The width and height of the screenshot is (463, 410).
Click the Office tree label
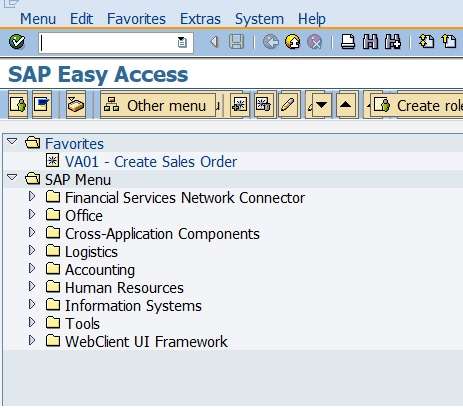click(84, 216)
